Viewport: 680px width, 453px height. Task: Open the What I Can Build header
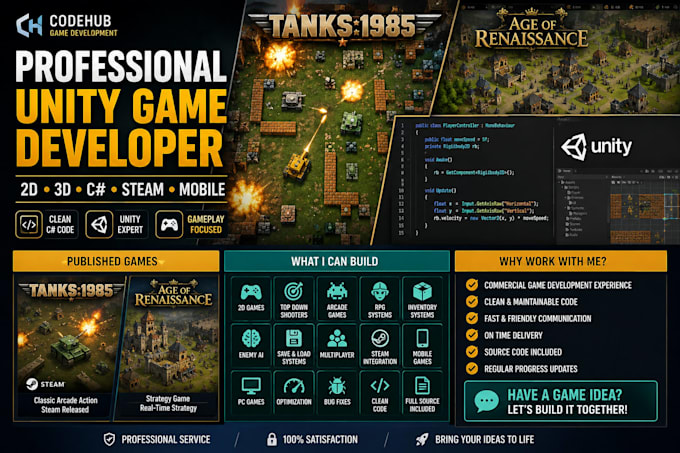point(337,261)
